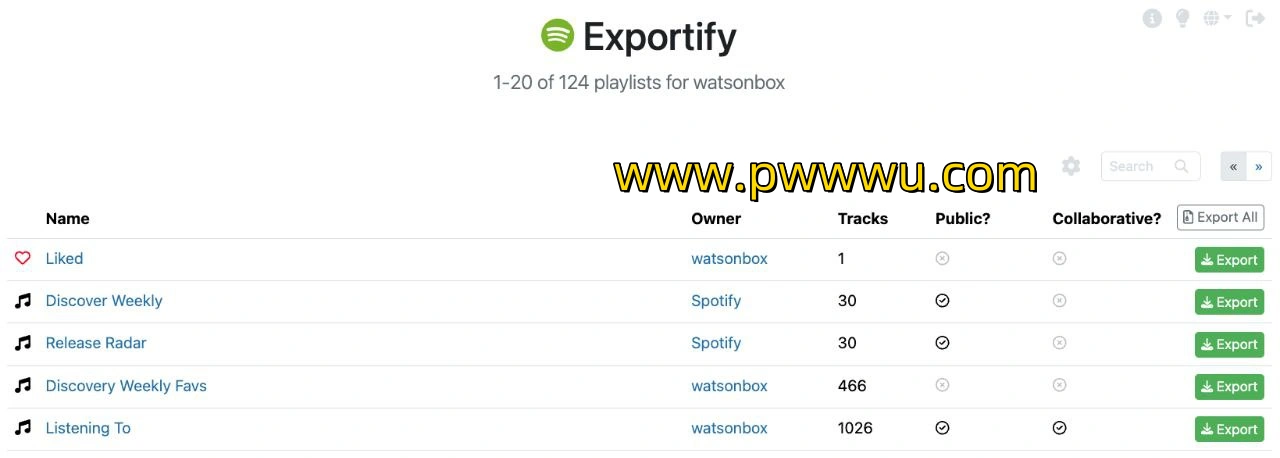Export the Liked playlist
Image resolution: width=1280 pixels, height=458 pixels.
pyautogui.click(x=1229, y=260)
